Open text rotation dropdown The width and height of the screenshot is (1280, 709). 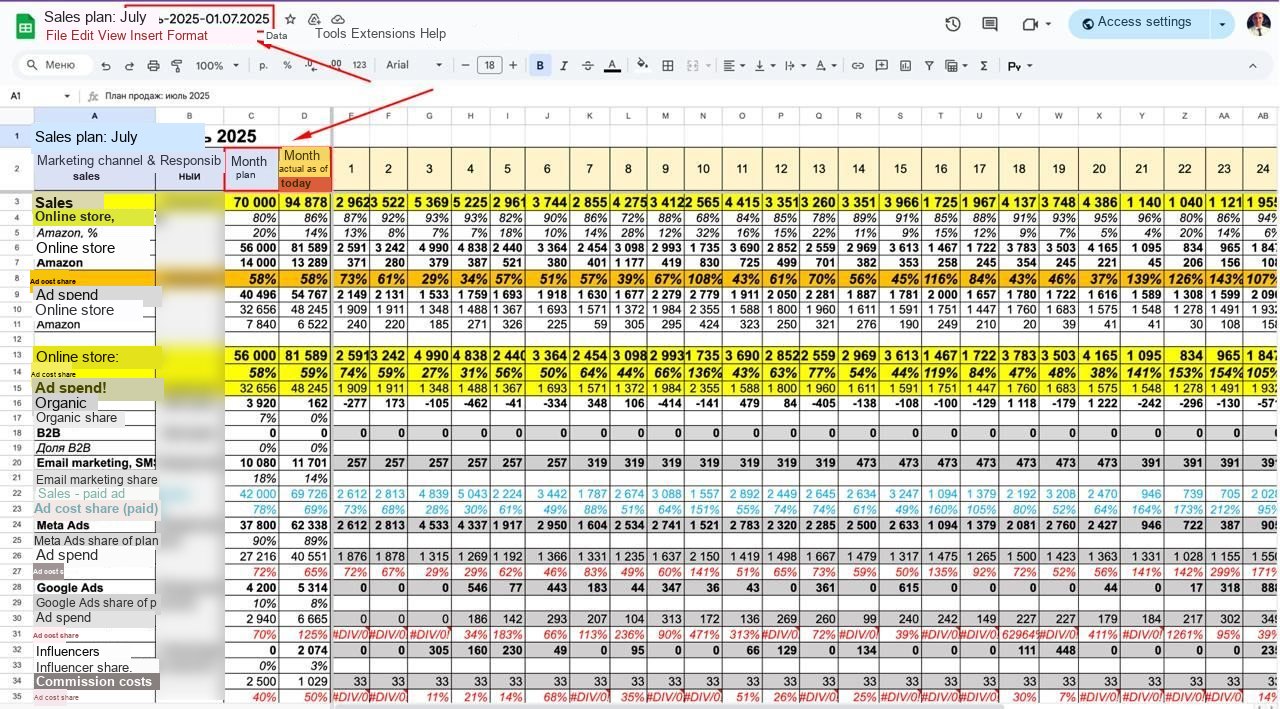(x=826, y=66)
